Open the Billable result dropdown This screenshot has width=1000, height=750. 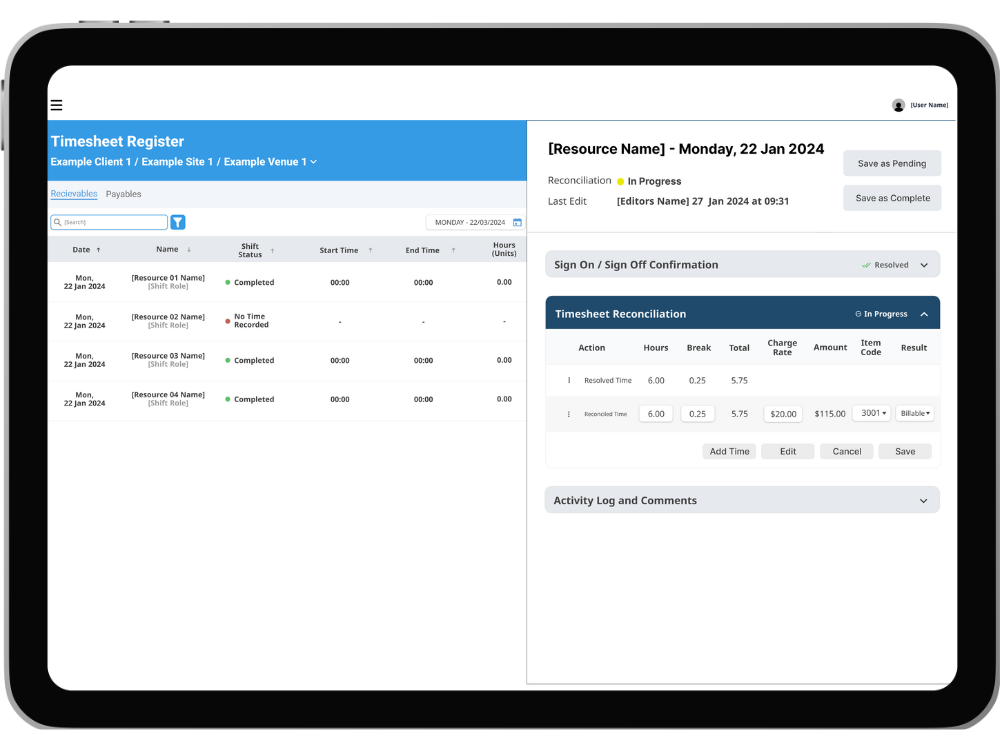click(915, 413)
